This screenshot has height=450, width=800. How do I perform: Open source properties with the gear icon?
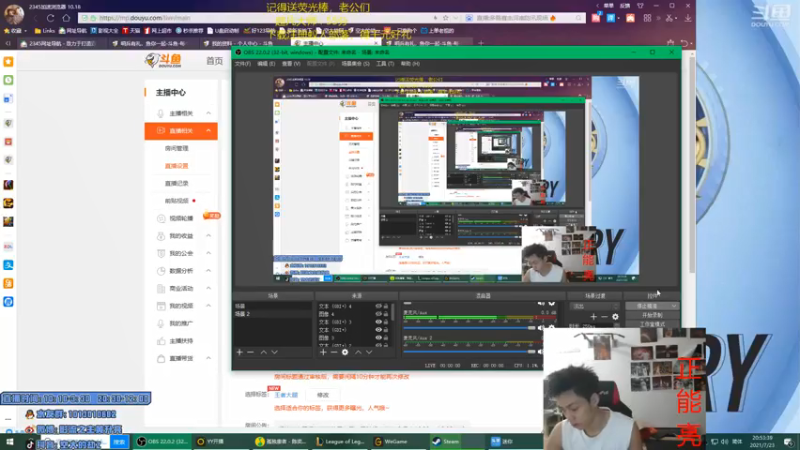[x=345, y=352]
